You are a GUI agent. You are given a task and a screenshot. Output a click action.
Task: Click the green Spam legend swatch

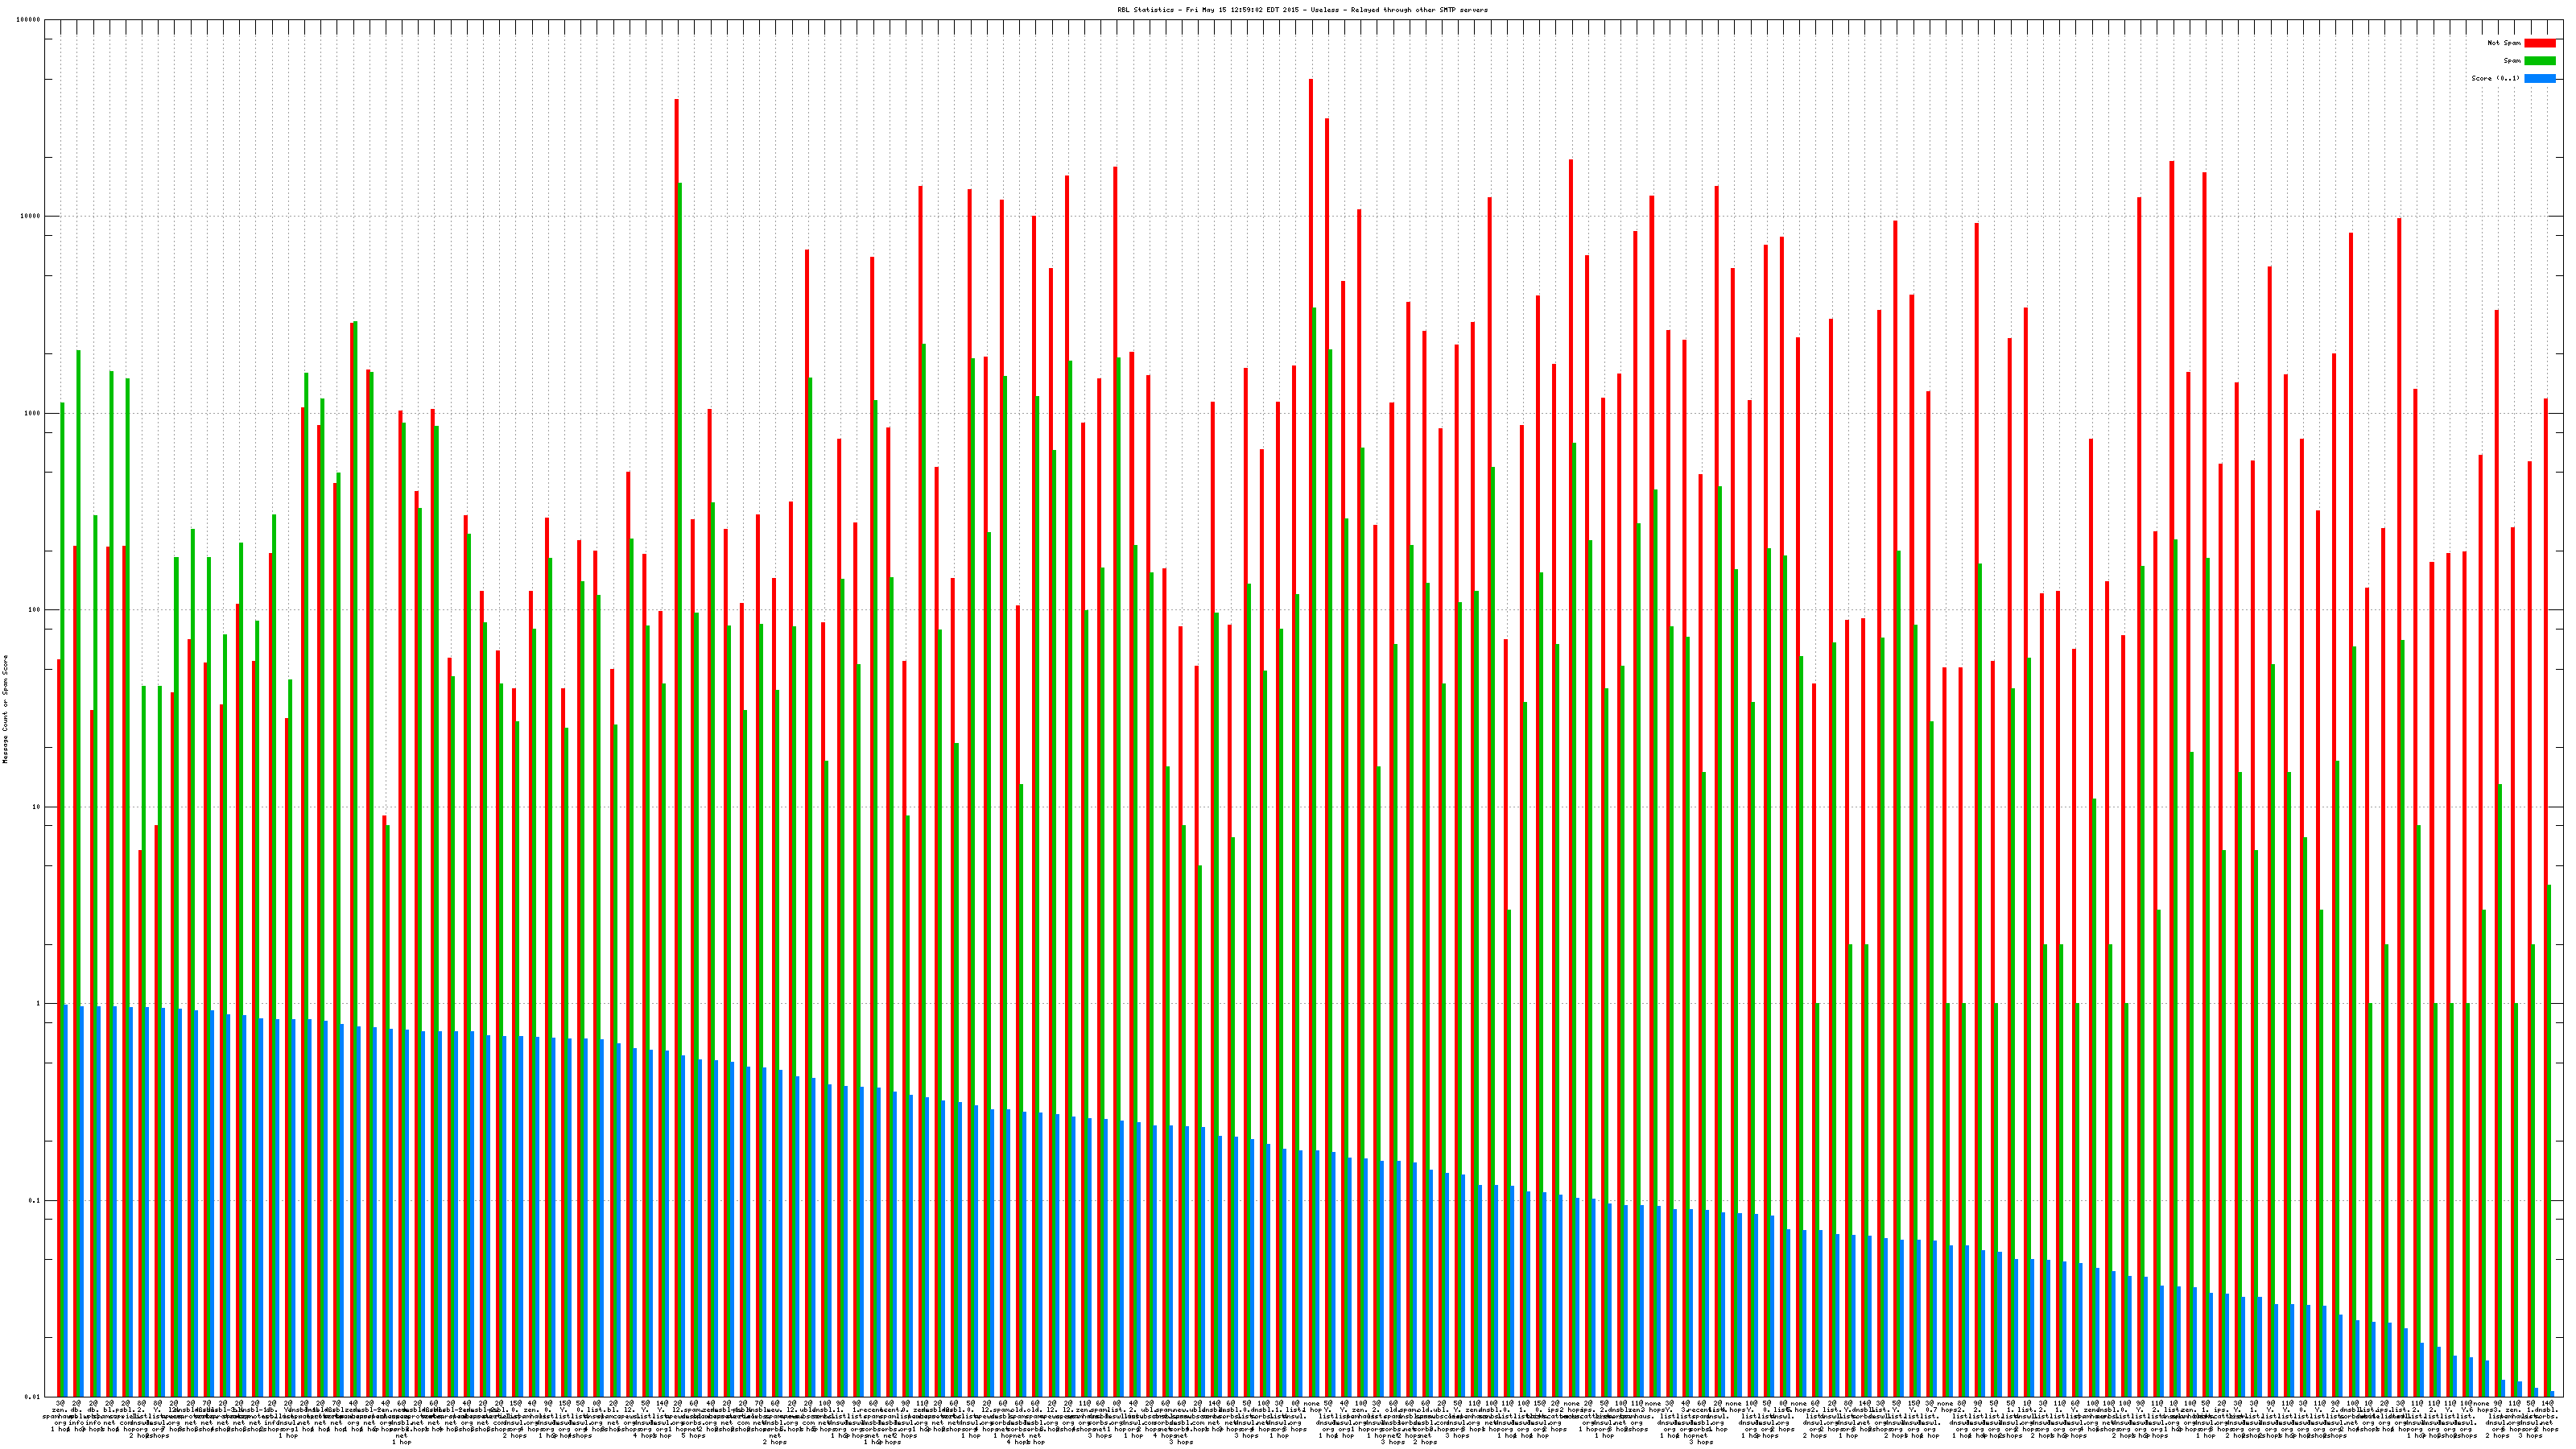click(x=2539, y=61)
